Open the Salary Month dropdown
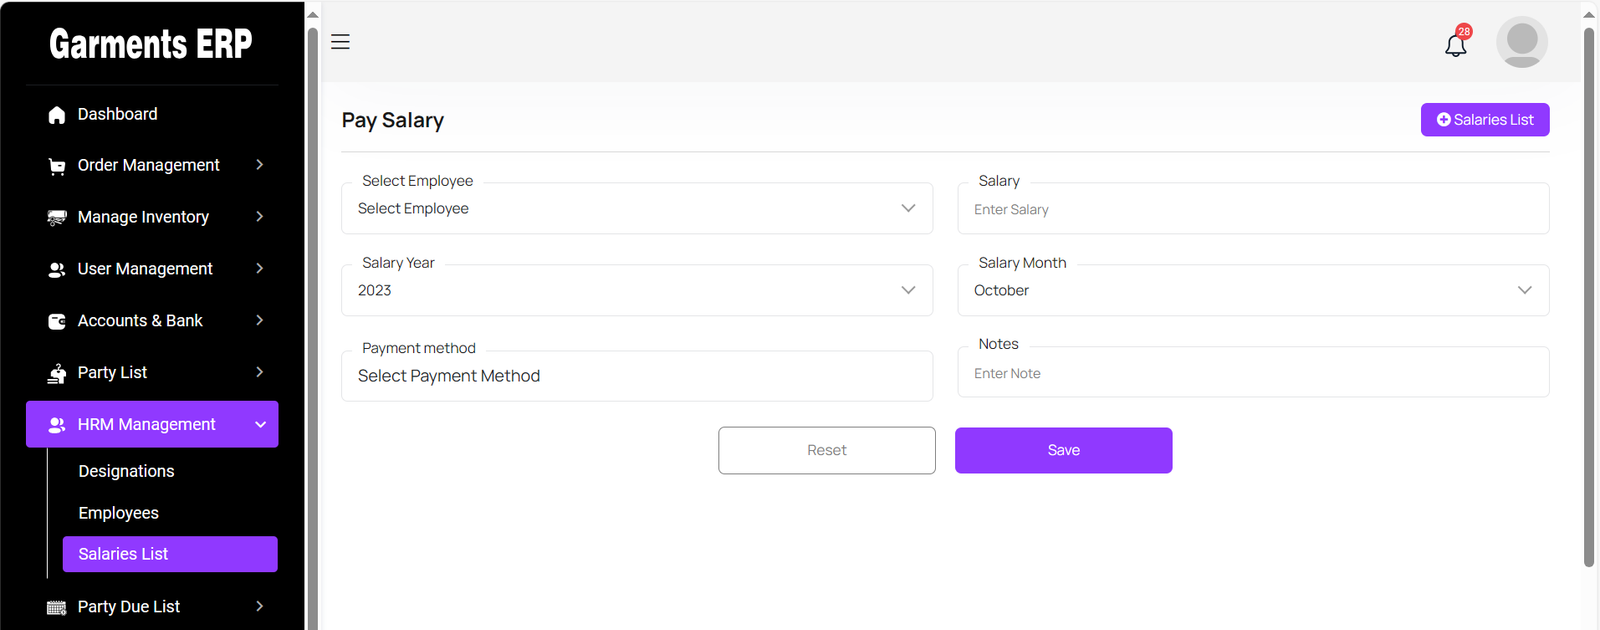Screen dimensions: 1600x630 tap(1252, 291)
